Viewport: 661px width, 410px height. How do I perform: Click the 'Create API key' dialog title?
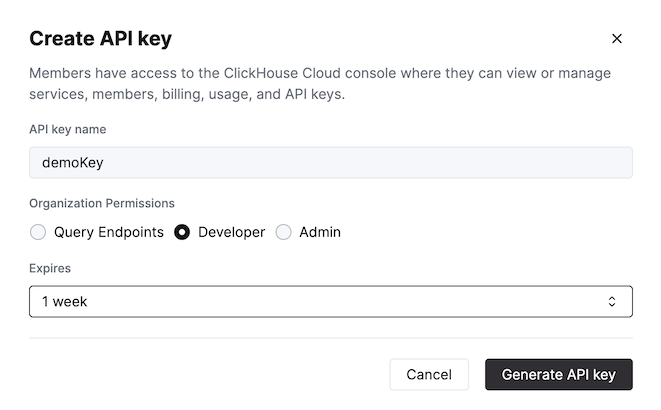[x=100, y=39]
